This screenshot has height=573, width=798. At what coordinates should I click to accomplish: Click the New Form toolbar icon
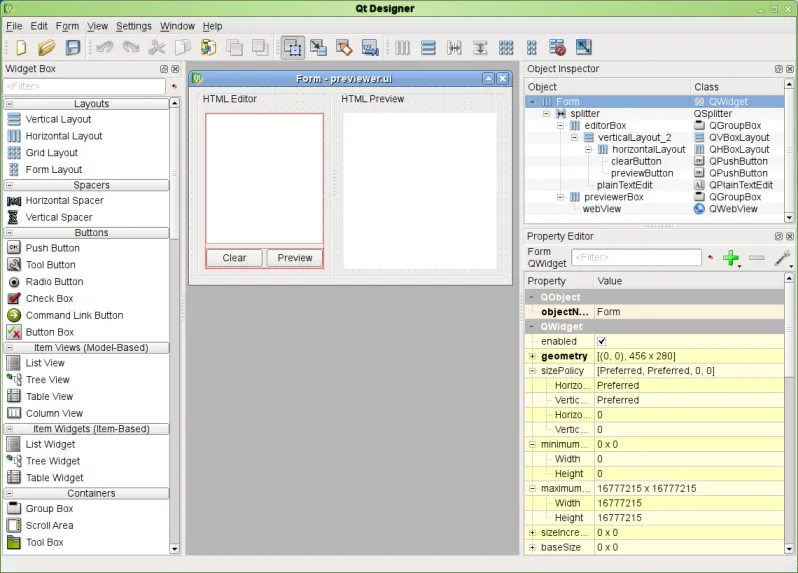20,47
